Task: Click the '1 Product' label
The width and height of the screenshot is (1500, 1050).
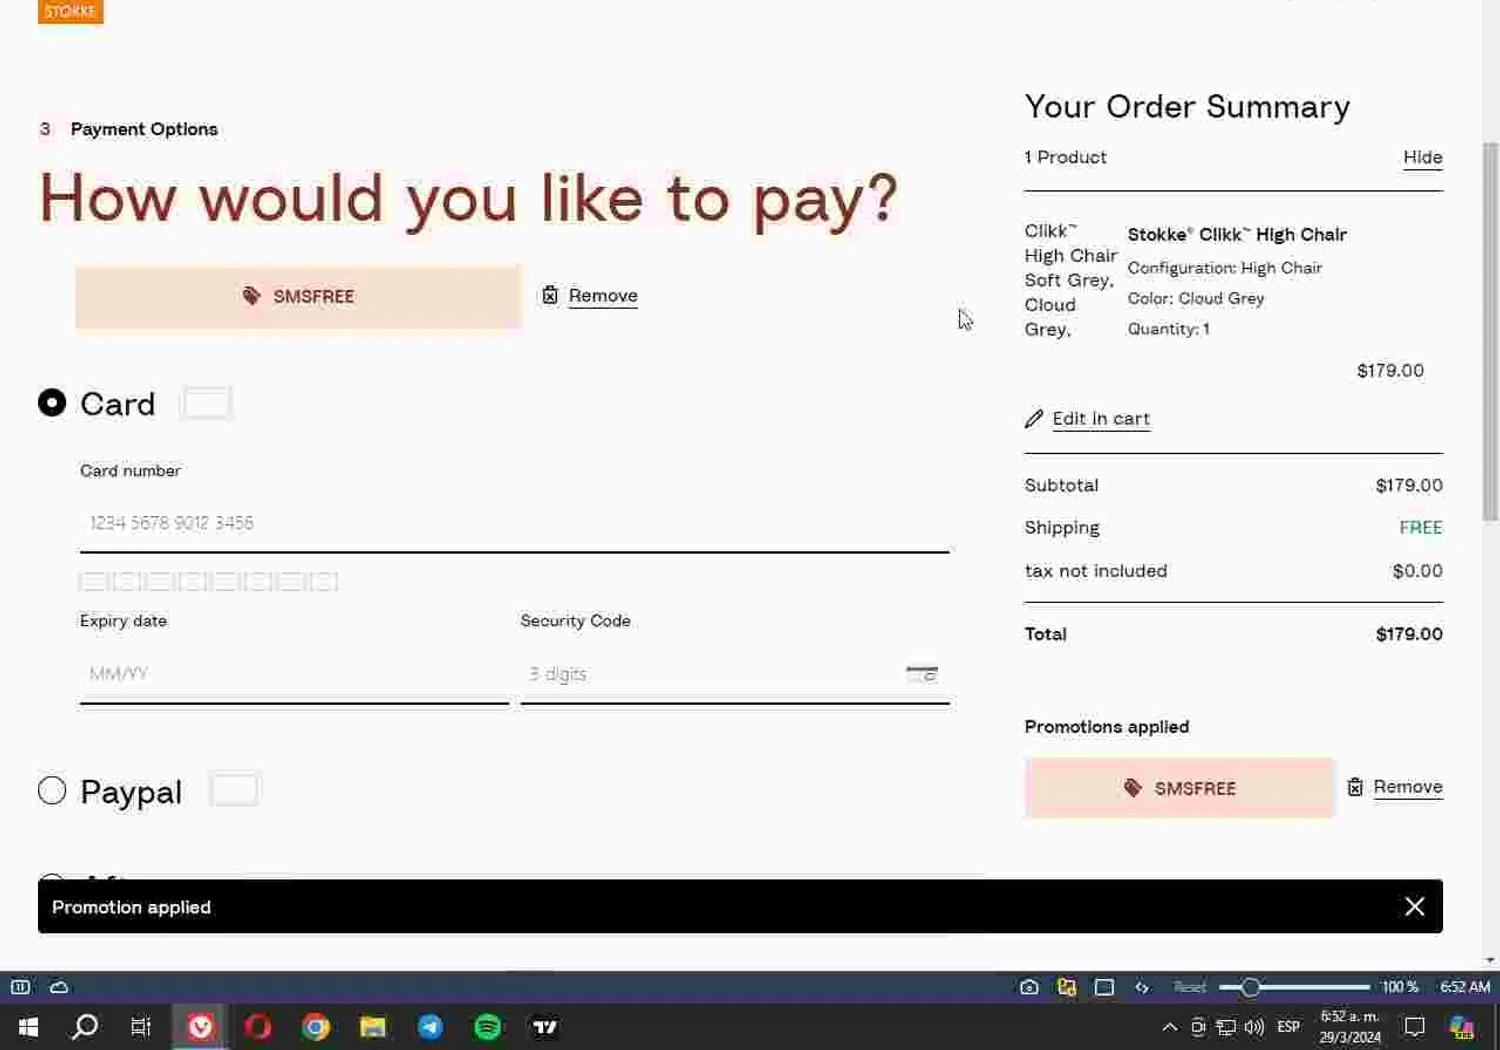Action: [x=1065, y=157]
